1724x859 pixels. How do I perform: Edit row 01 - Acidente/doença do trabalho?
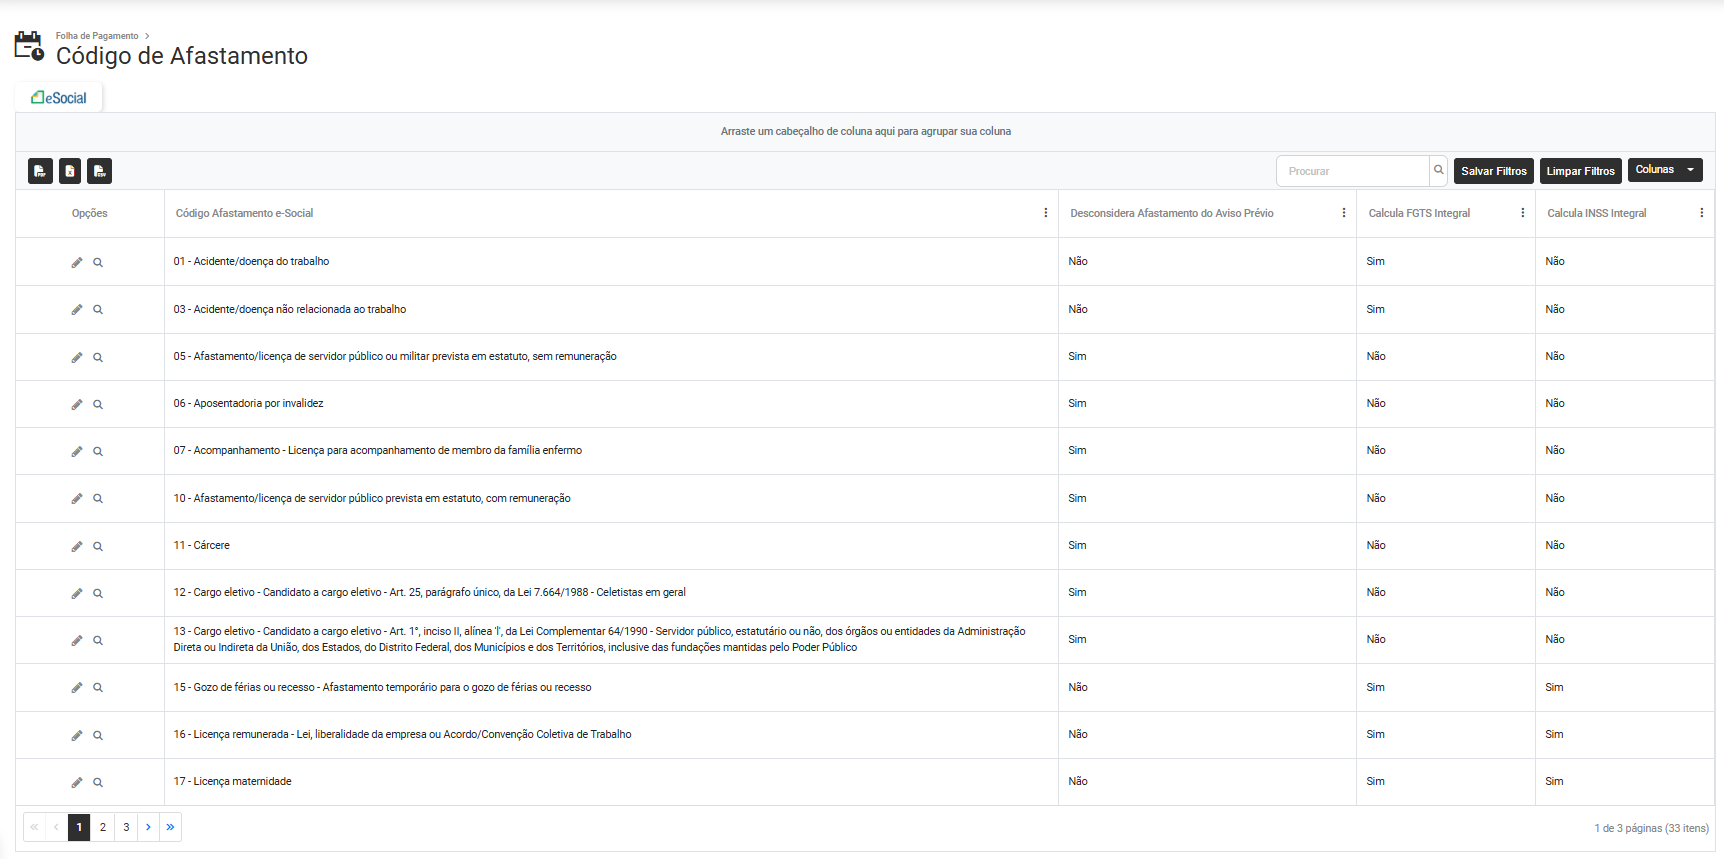(77, 262)
